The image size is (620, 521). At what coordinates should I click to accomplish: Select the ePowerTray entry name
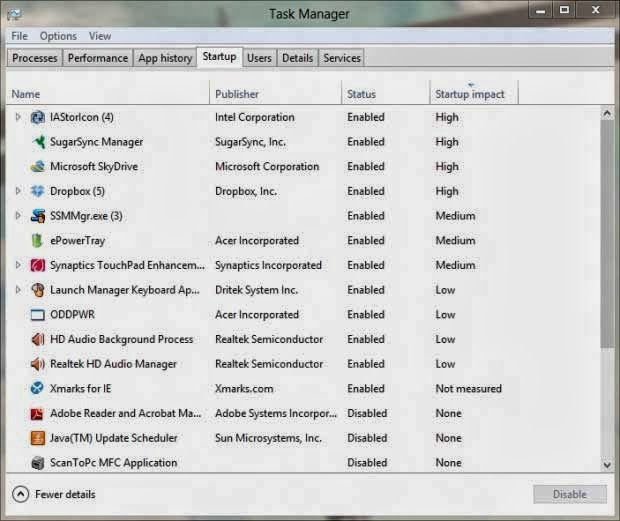pos(78,241)
